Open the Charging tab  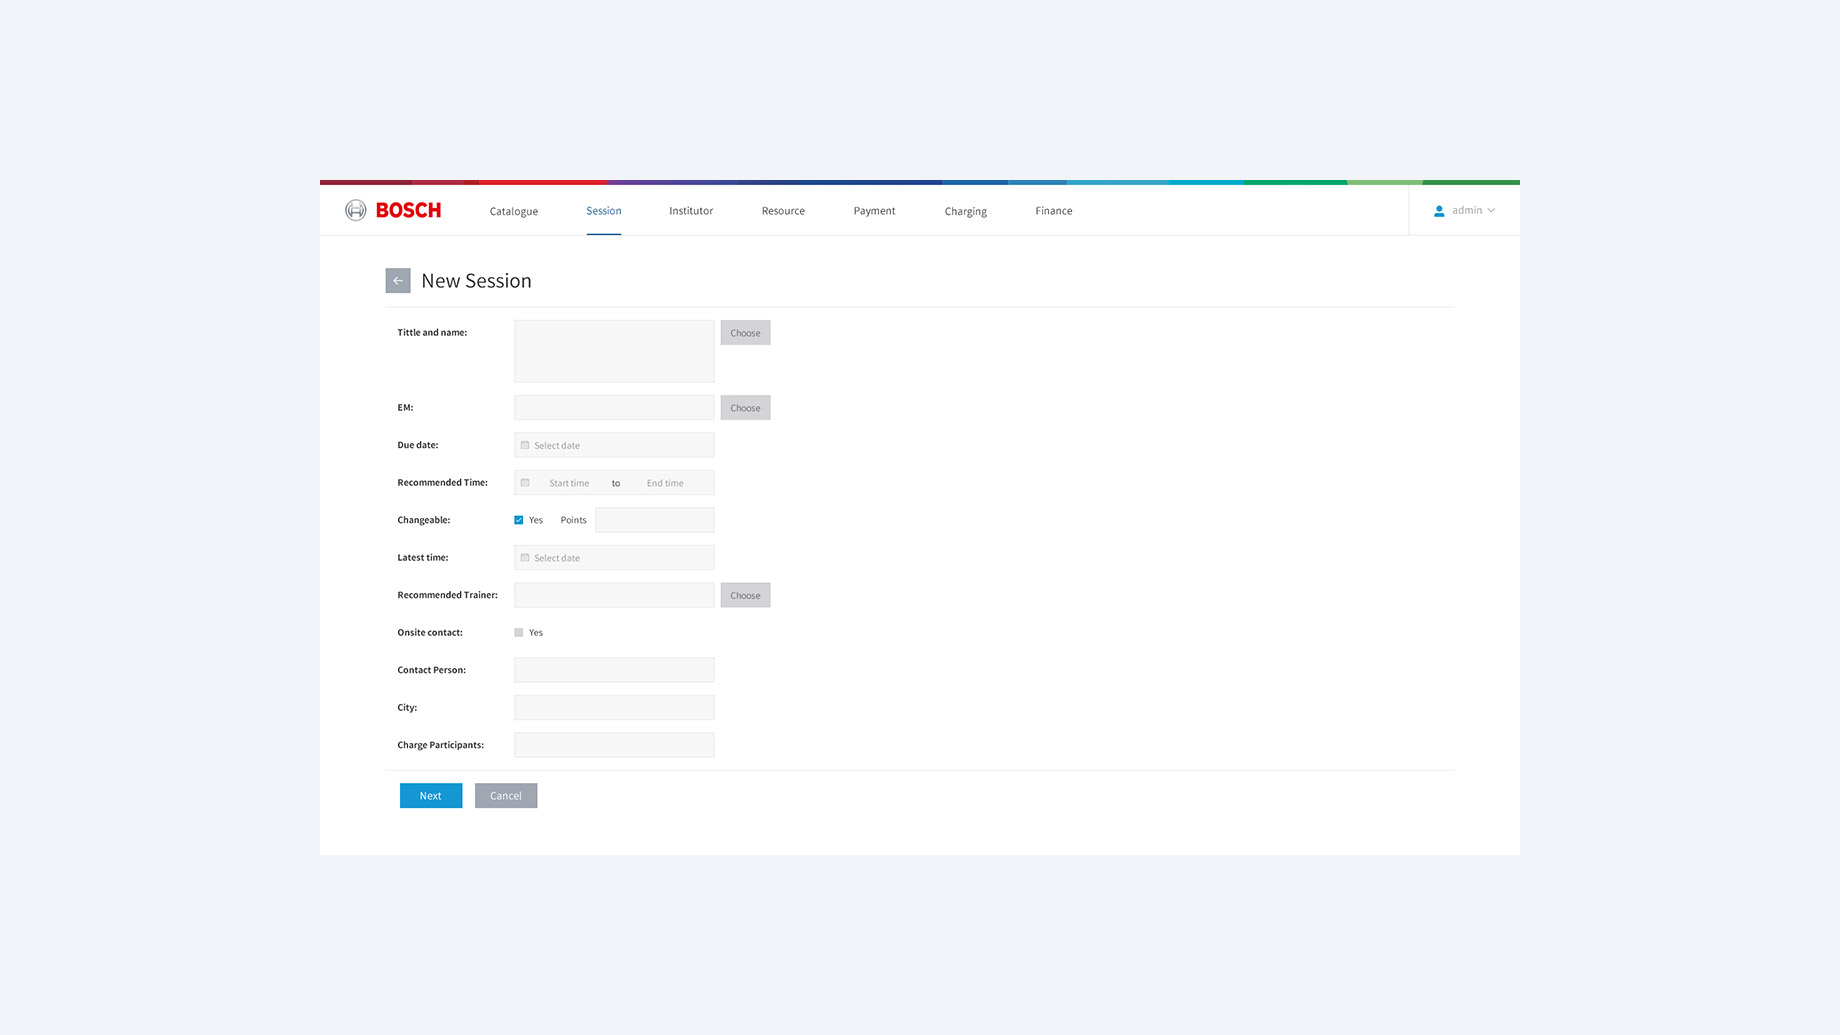[966, 211]
